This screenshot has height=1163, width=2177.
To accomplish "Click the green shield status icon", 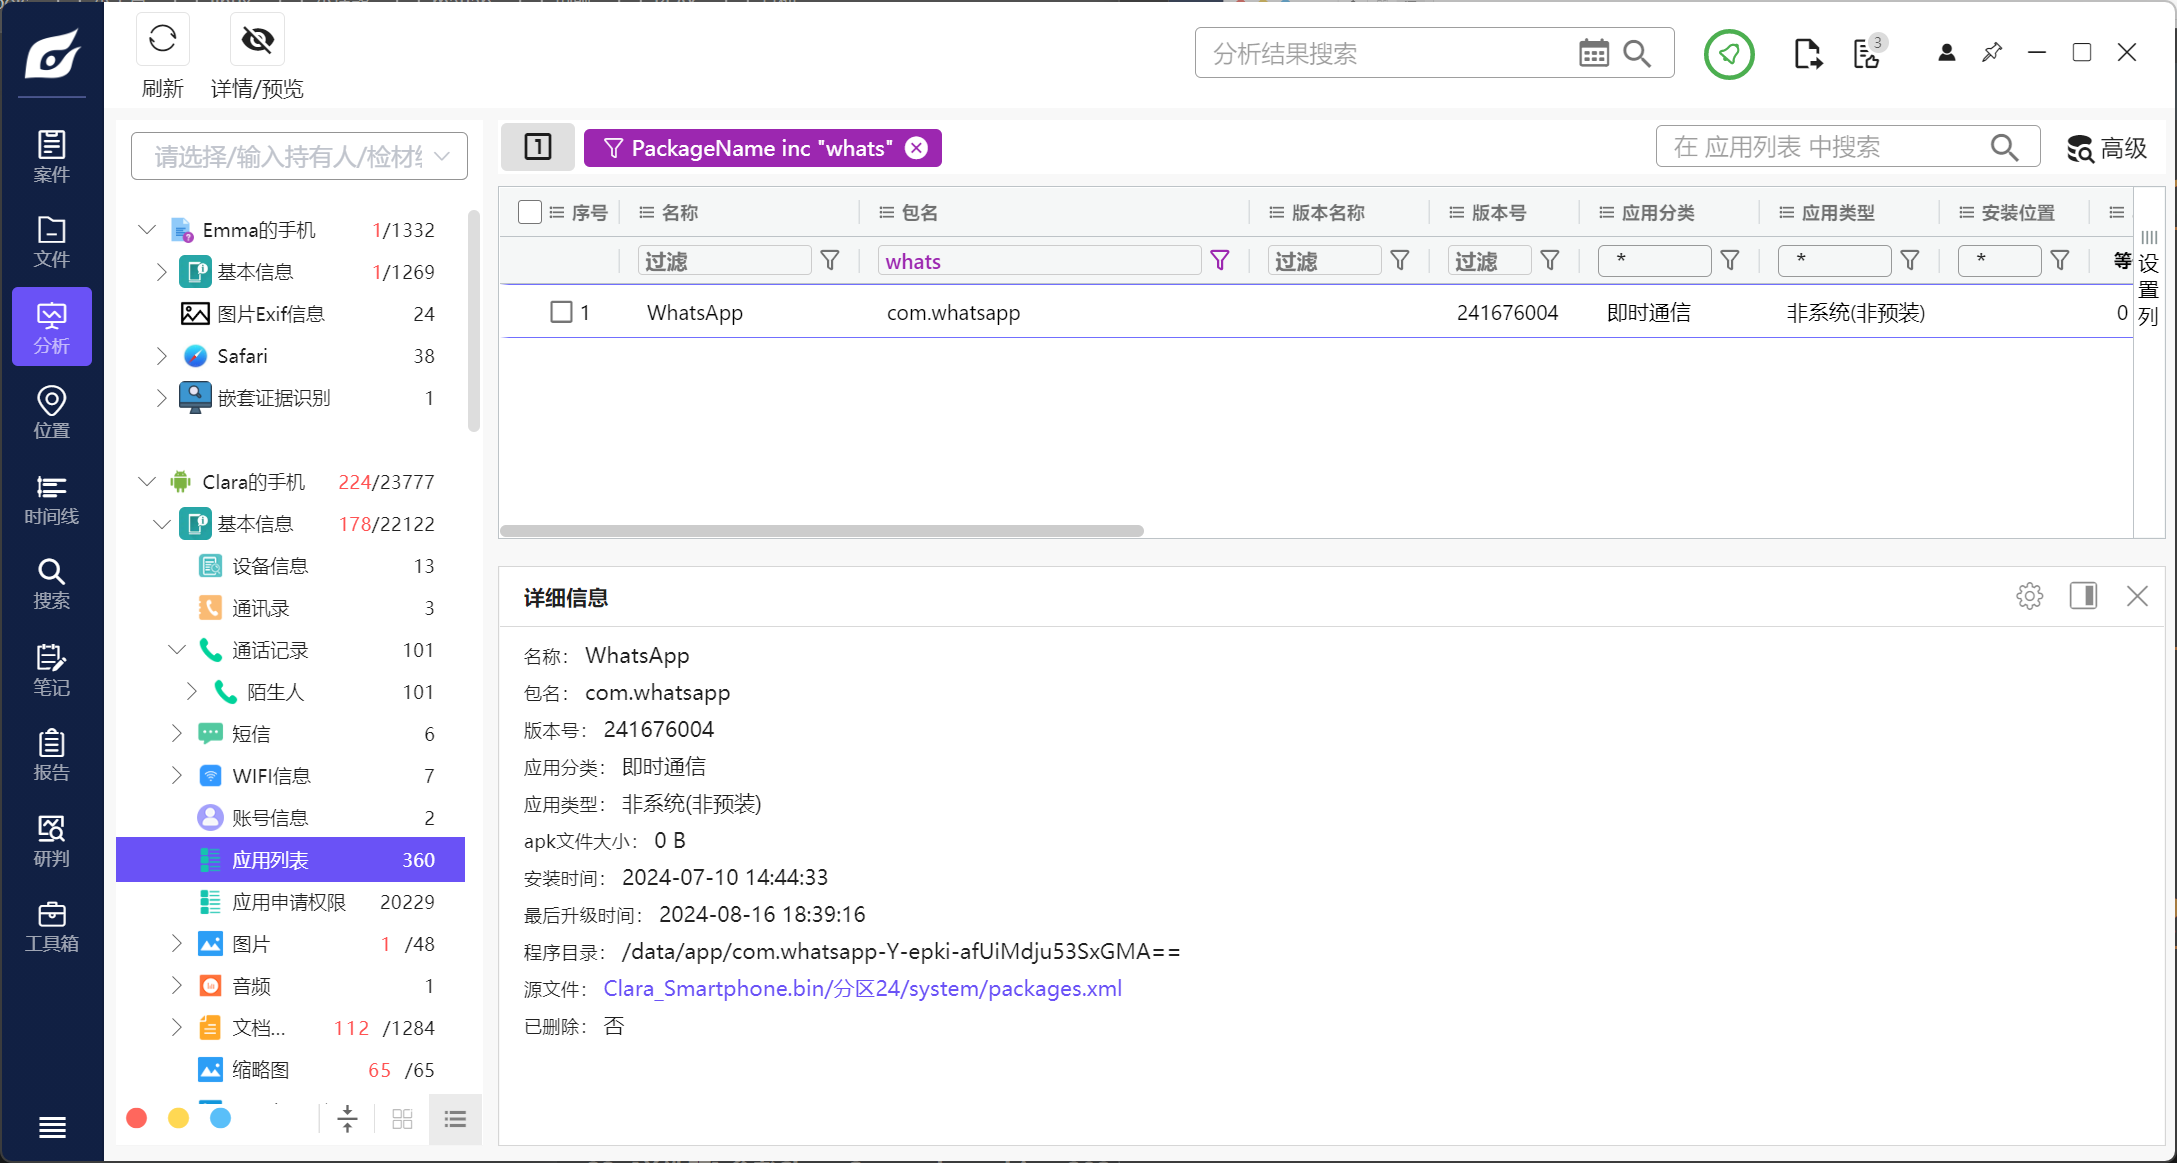I will pos(1728,54).
